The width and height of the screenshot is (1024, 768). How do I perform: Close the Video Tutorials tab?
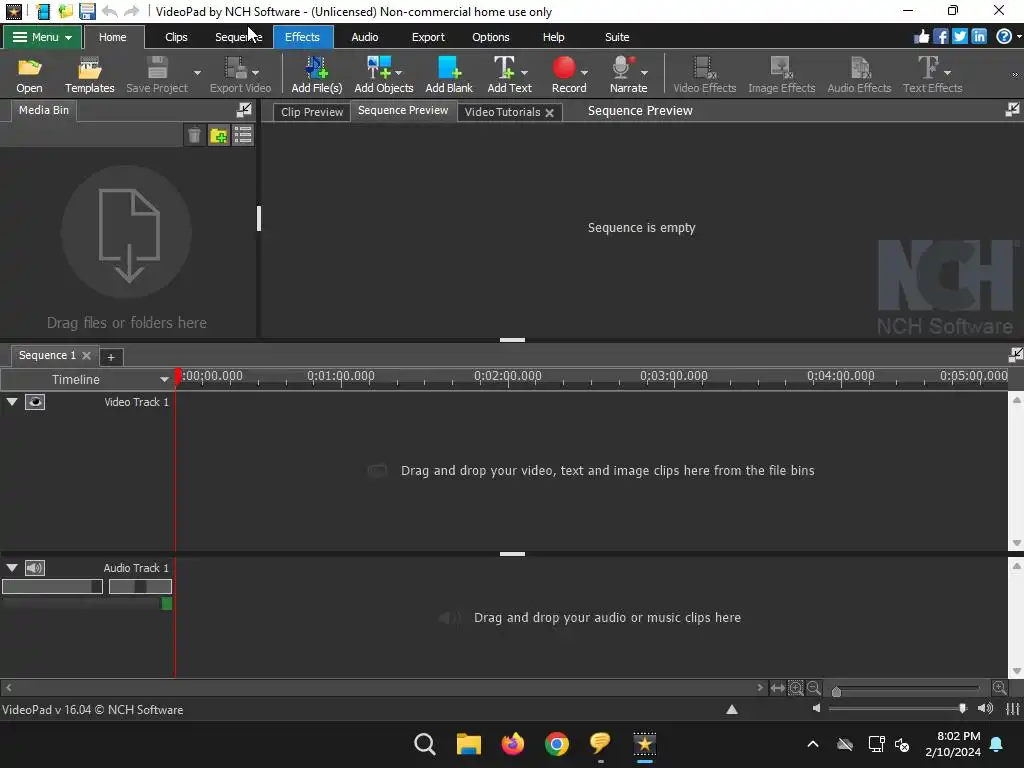pyautogui.click(x=550, y=113)
